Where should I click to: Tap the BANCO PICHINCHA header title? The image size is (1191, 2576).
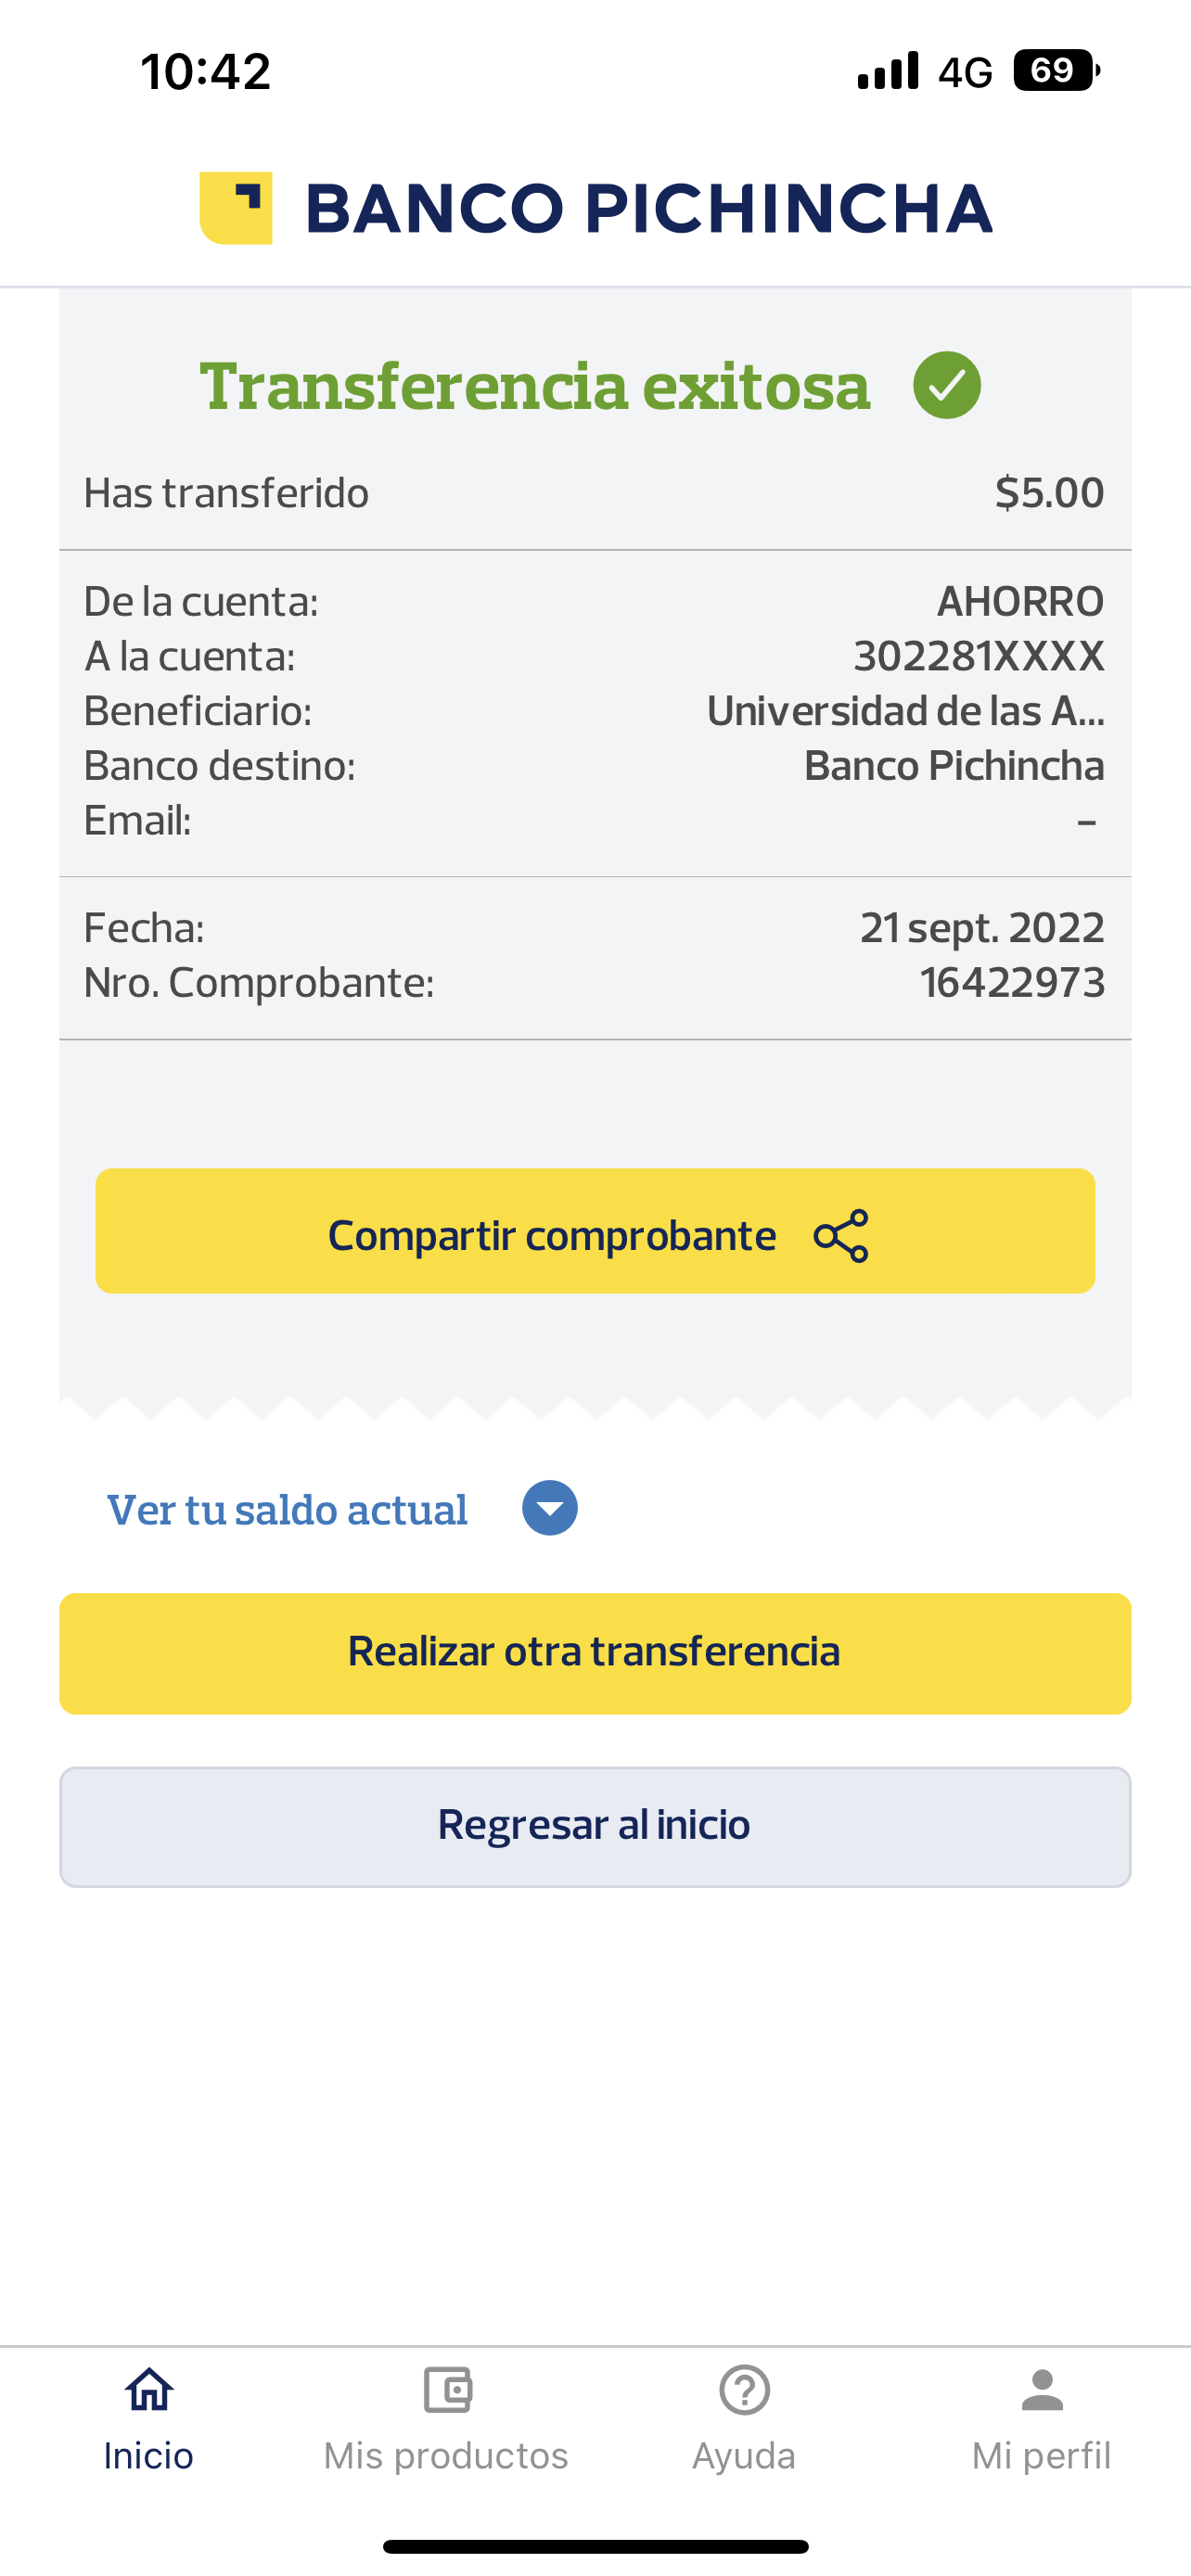coord(648,209)
